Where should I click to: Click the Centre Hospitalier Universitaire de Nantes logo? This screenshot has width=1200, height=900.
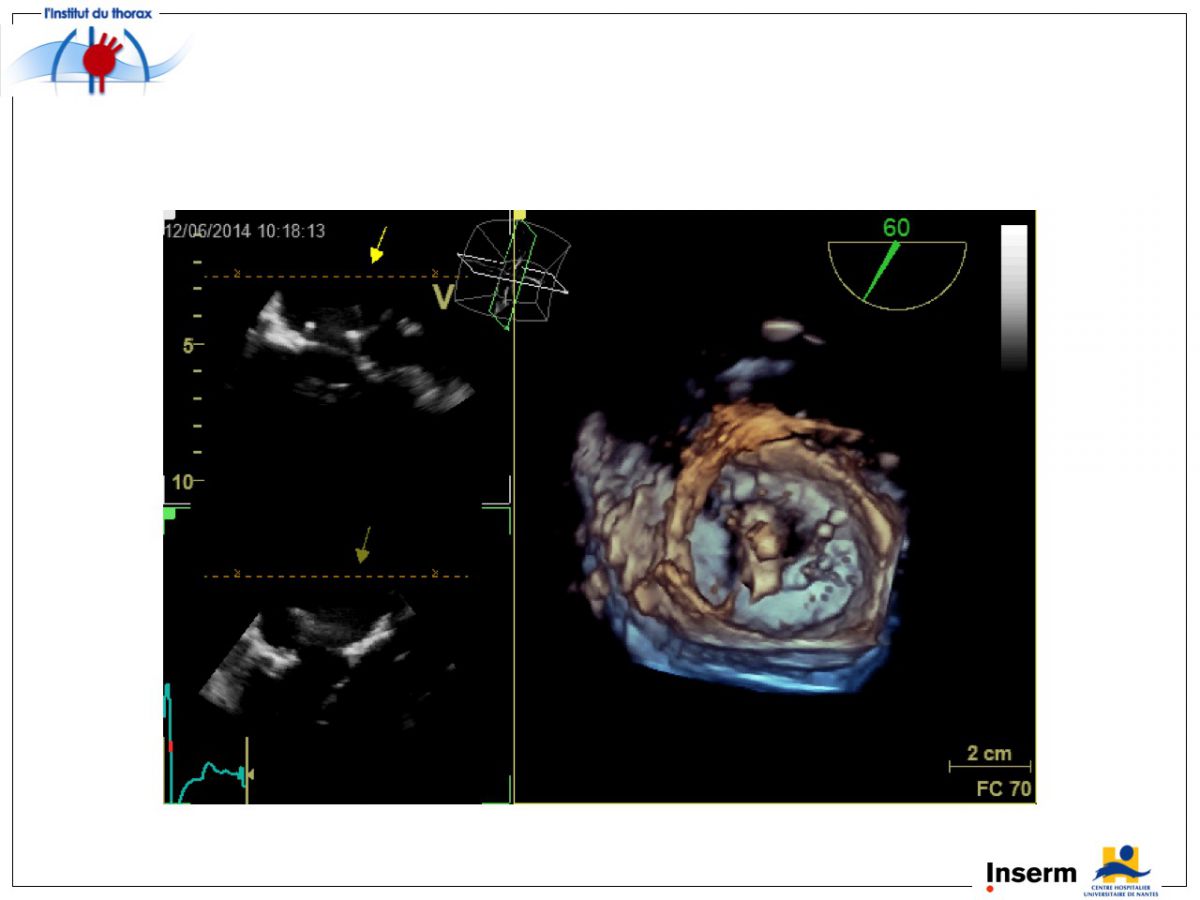click(x=1121, y=870)
